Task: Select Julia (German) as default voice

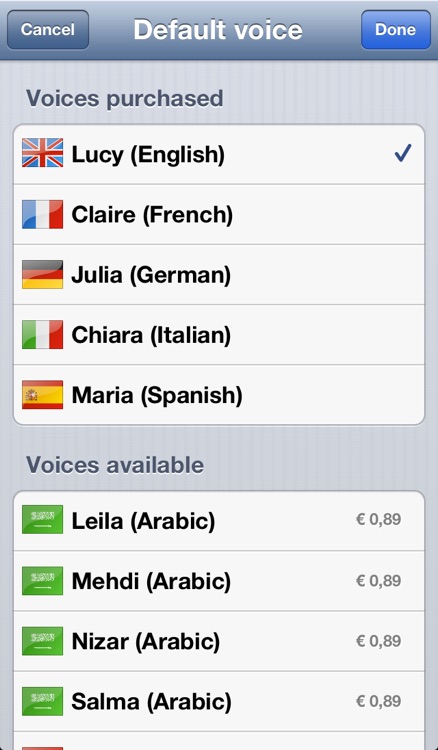Action: point(219,275)
